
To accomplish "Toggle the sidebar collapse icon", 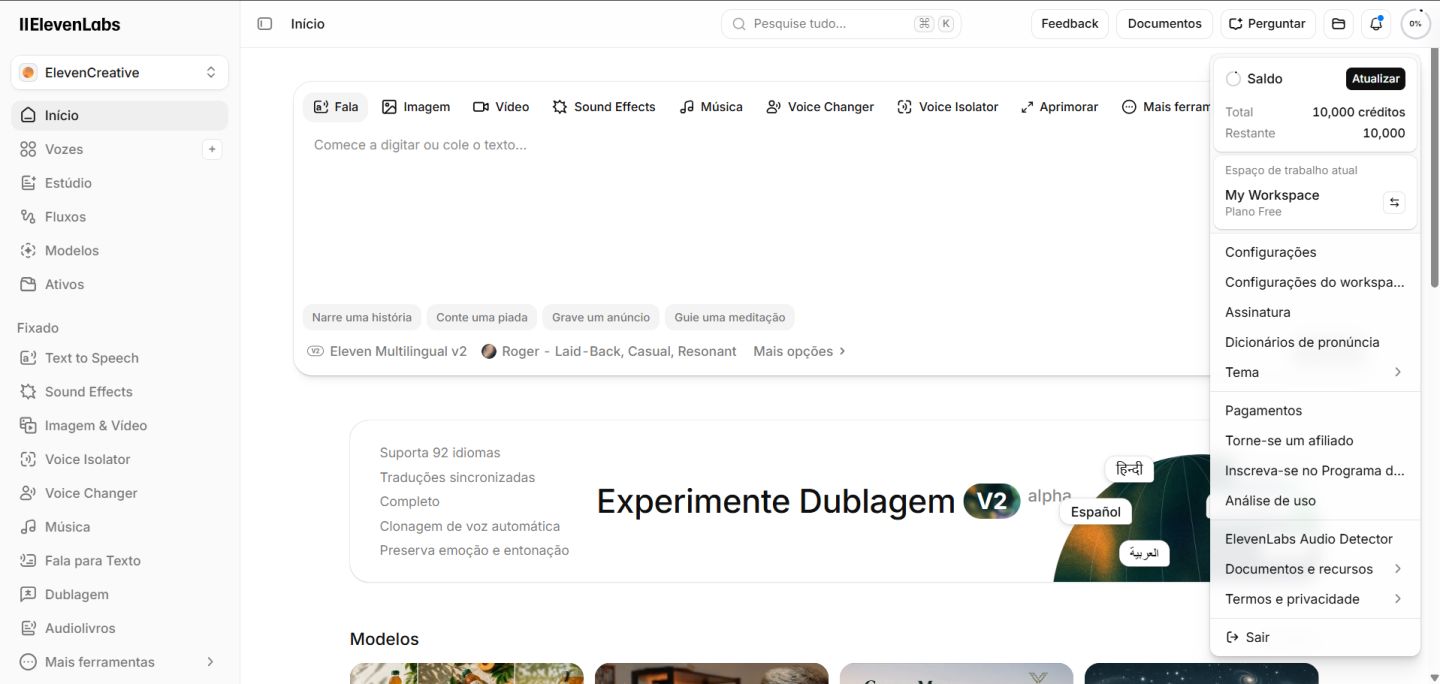I will 265,24.
